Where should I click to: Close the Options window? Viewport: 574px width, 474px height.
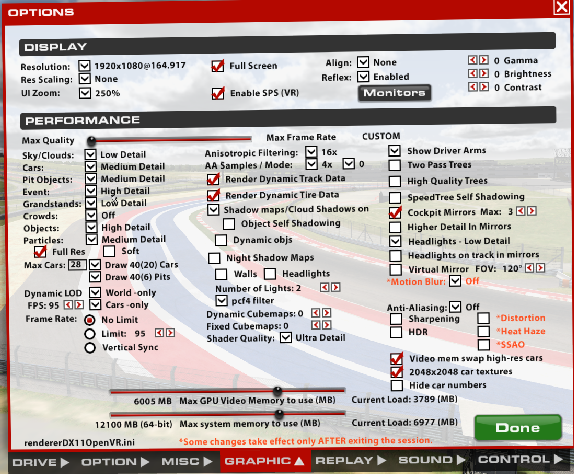(x=562, y=7)
